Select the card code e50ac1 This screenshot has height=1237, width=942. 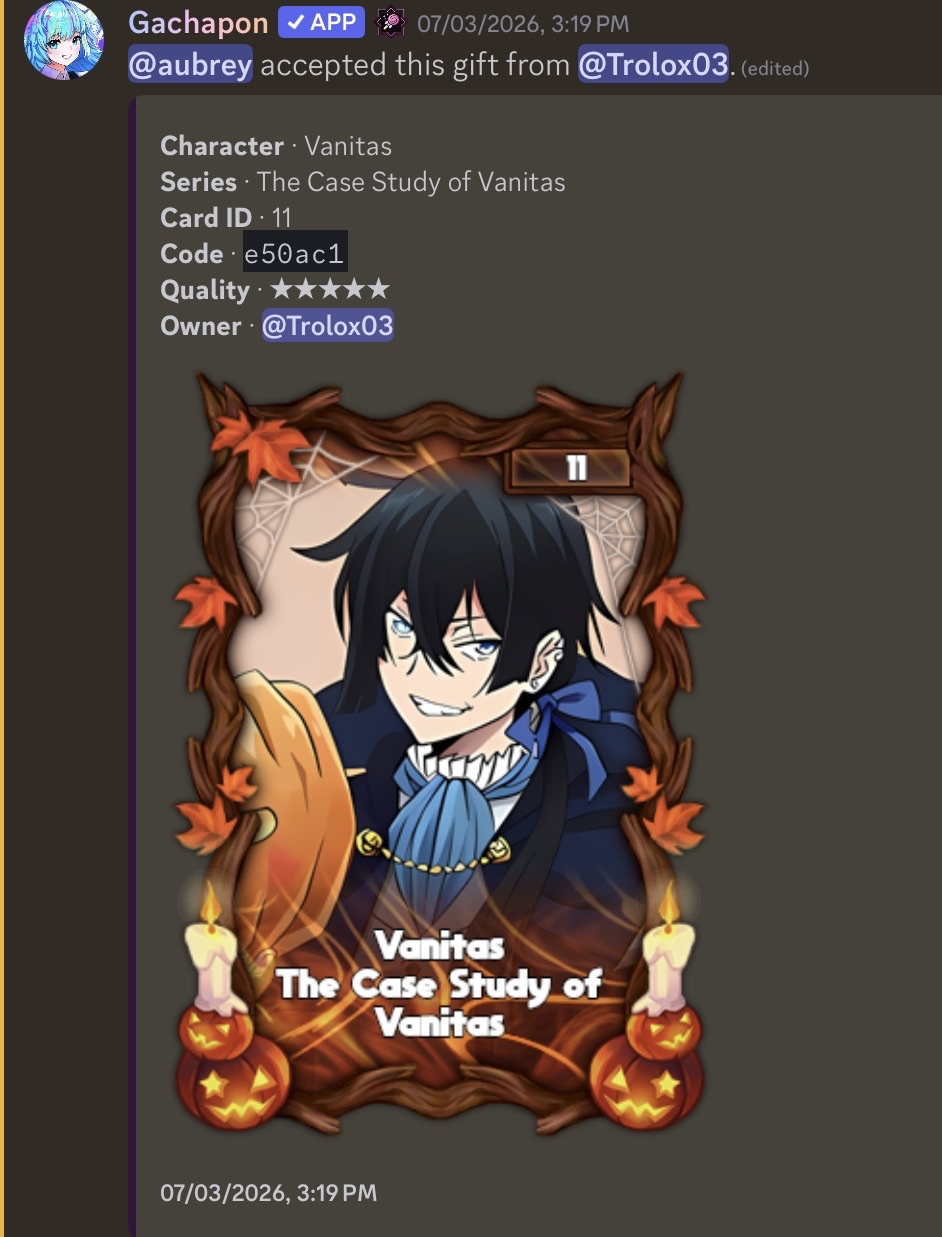click(x=295, y=254)
